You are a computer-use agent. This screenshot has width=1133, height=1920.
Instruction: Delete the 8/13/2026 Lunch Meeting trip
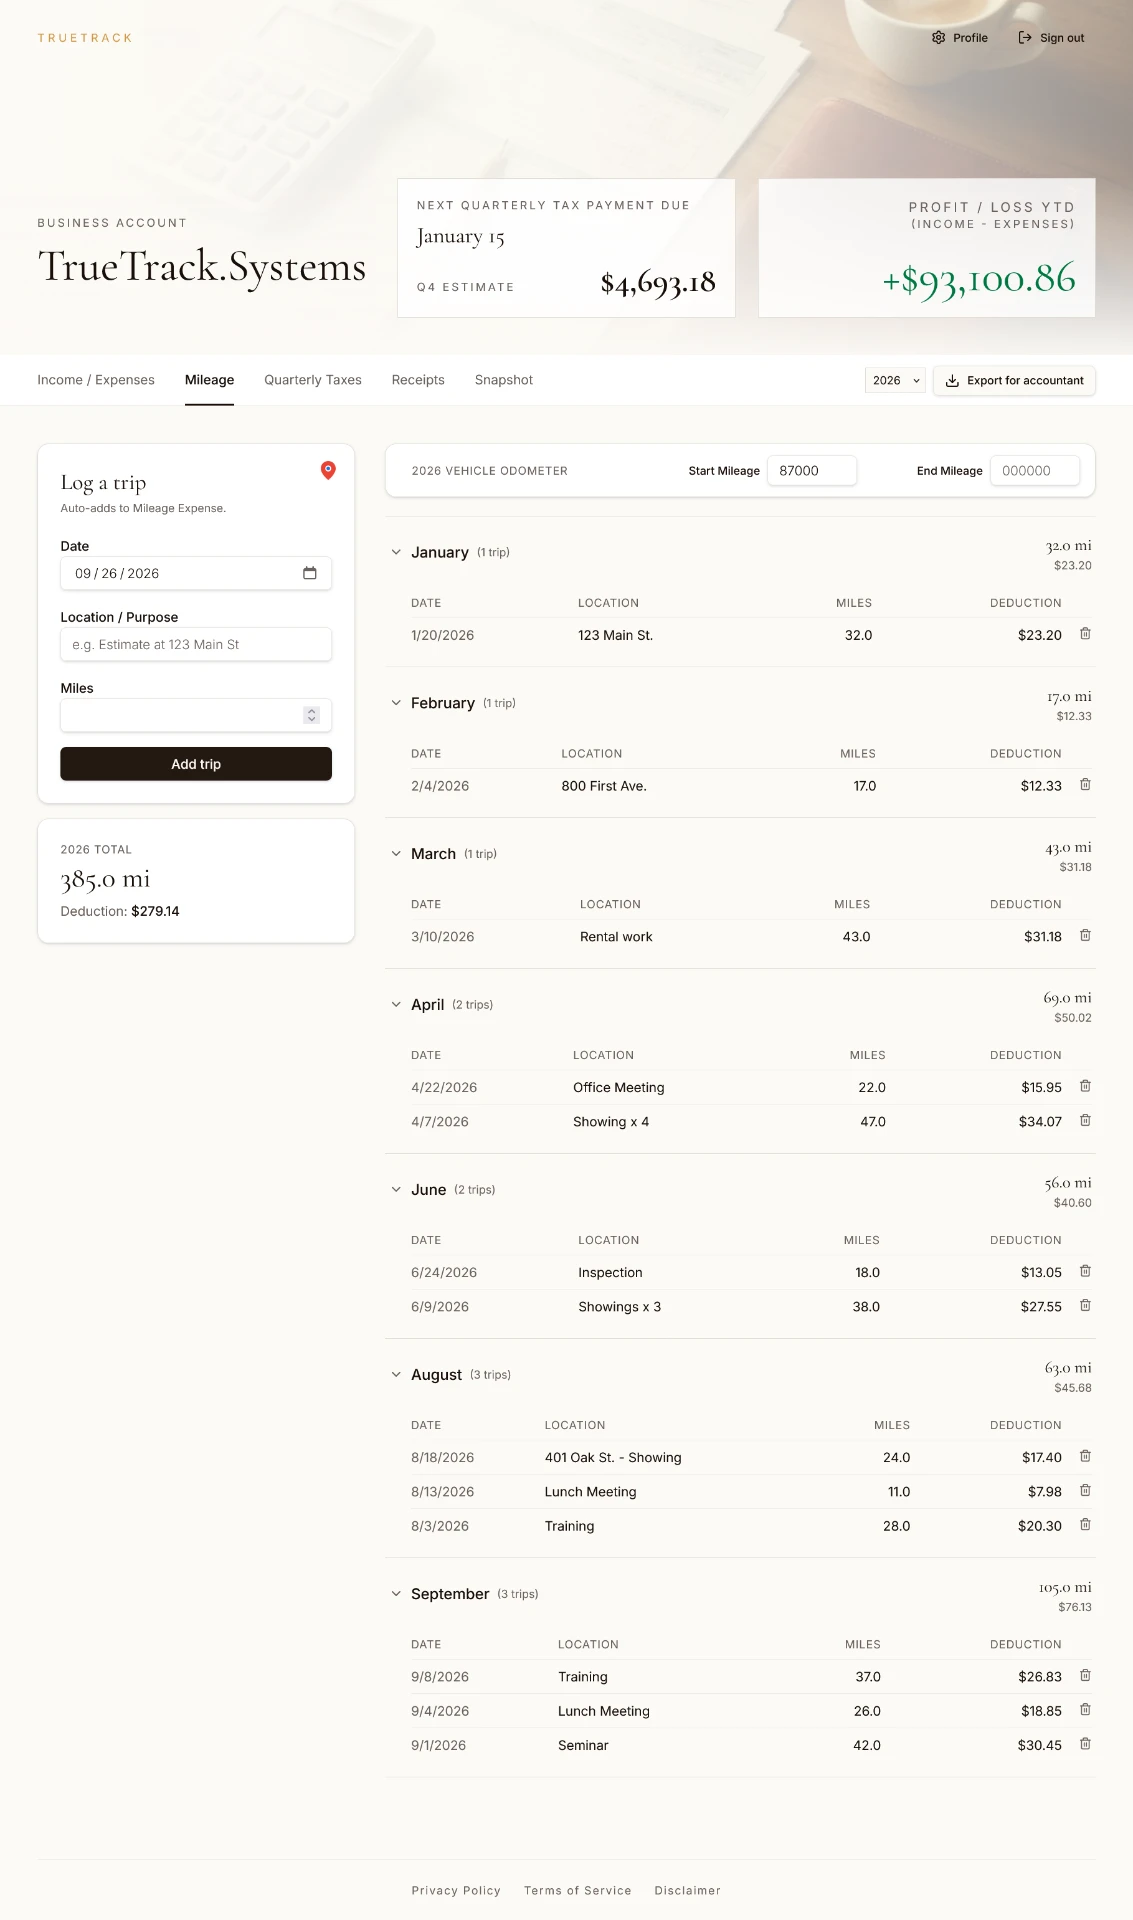(x=1085, y=1491)
